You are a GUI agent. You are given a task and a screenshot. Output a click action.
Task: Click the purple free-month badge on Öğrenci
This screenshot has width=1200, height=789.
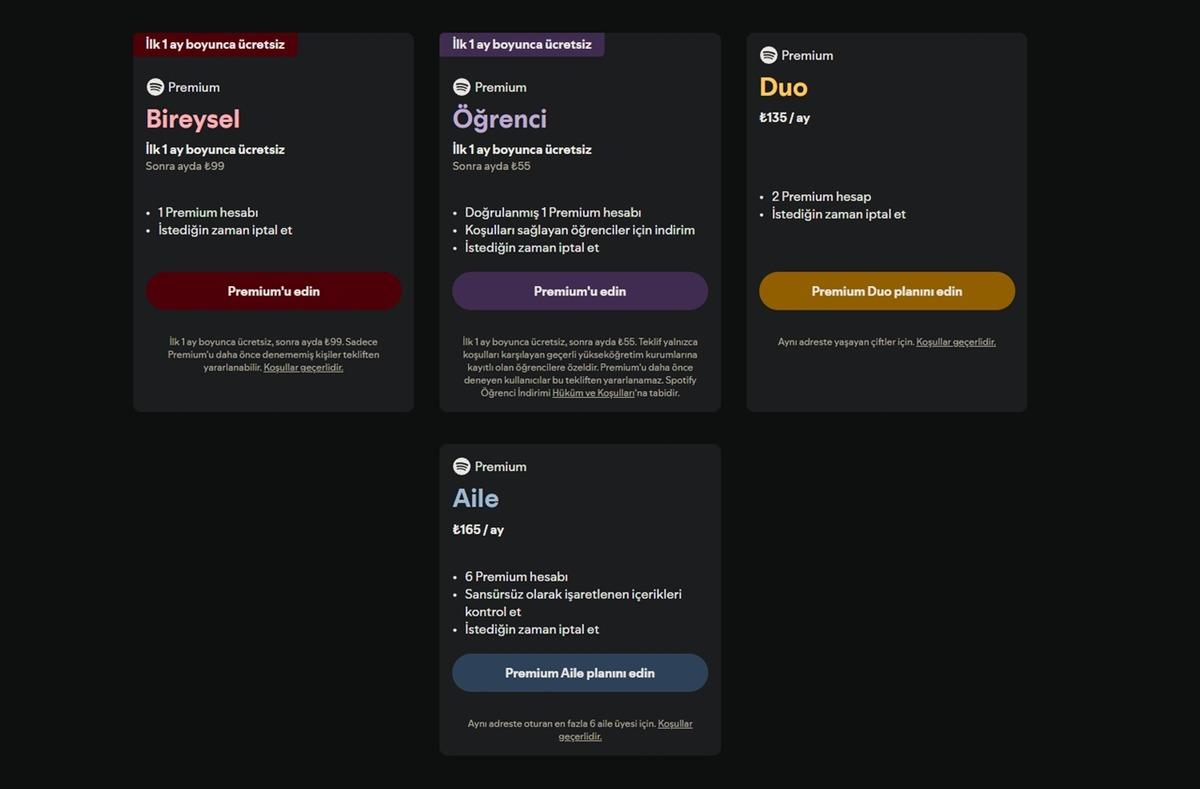(521, 44)
